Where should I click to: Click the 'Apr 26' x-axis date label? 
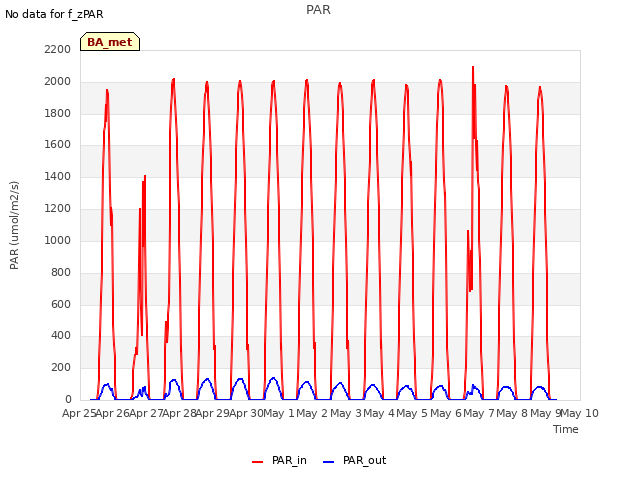click(x=112, y=413)
